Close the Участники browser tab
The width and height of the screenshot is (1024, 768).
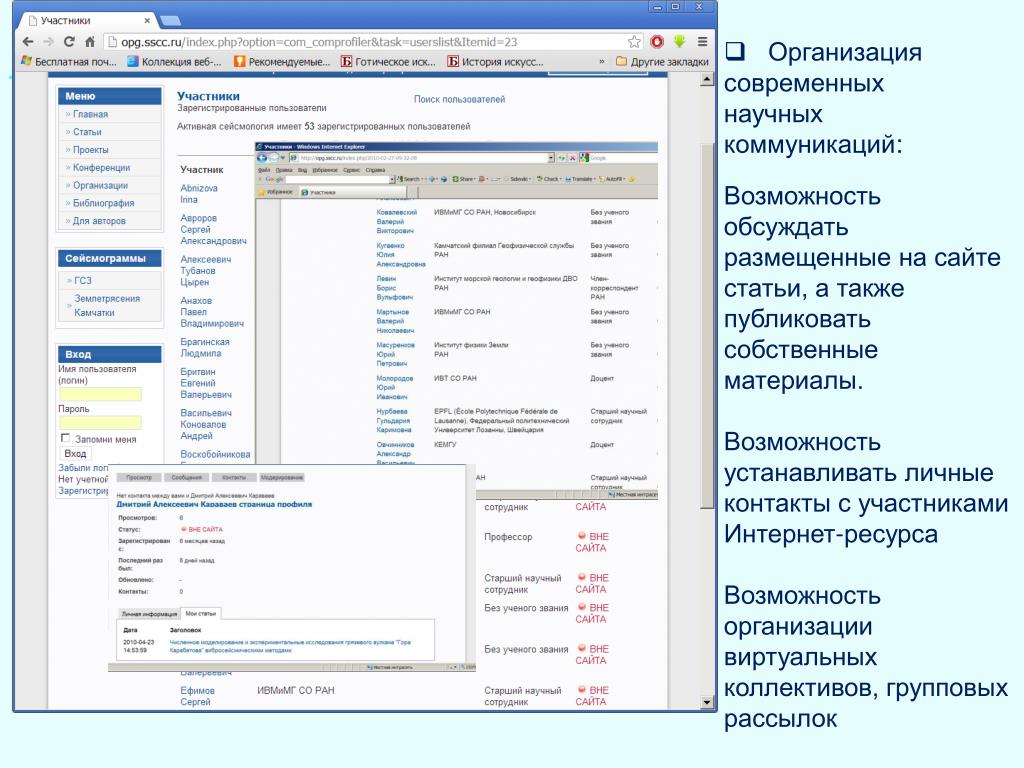[x=147, y=21]
